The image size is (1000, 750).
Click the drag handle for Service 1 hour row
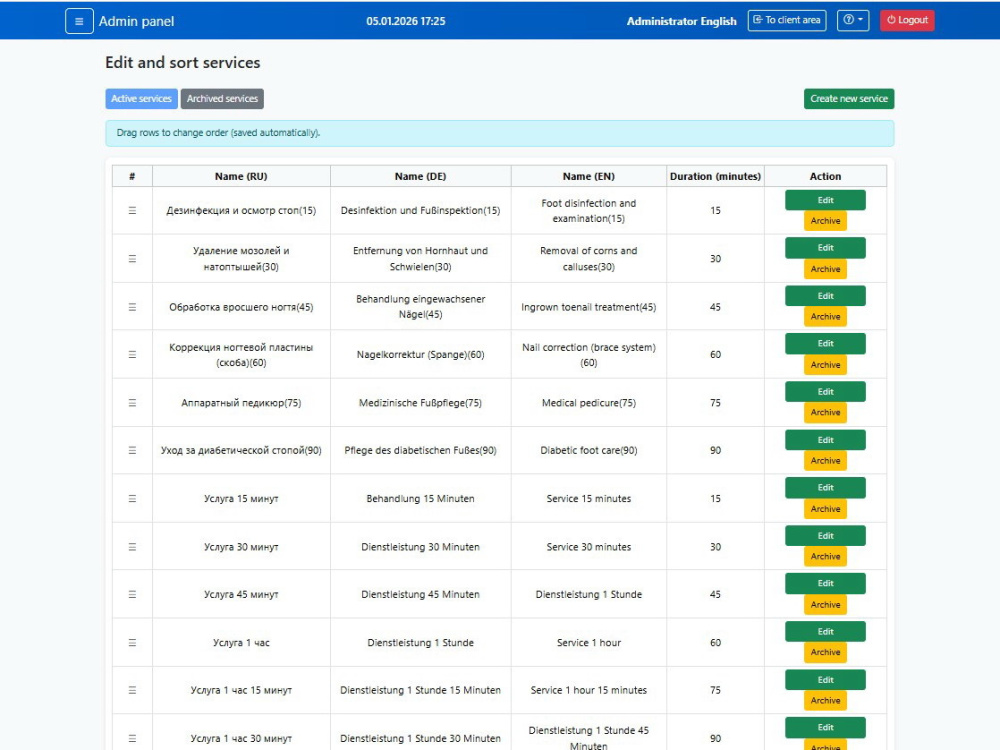(132, 643)
